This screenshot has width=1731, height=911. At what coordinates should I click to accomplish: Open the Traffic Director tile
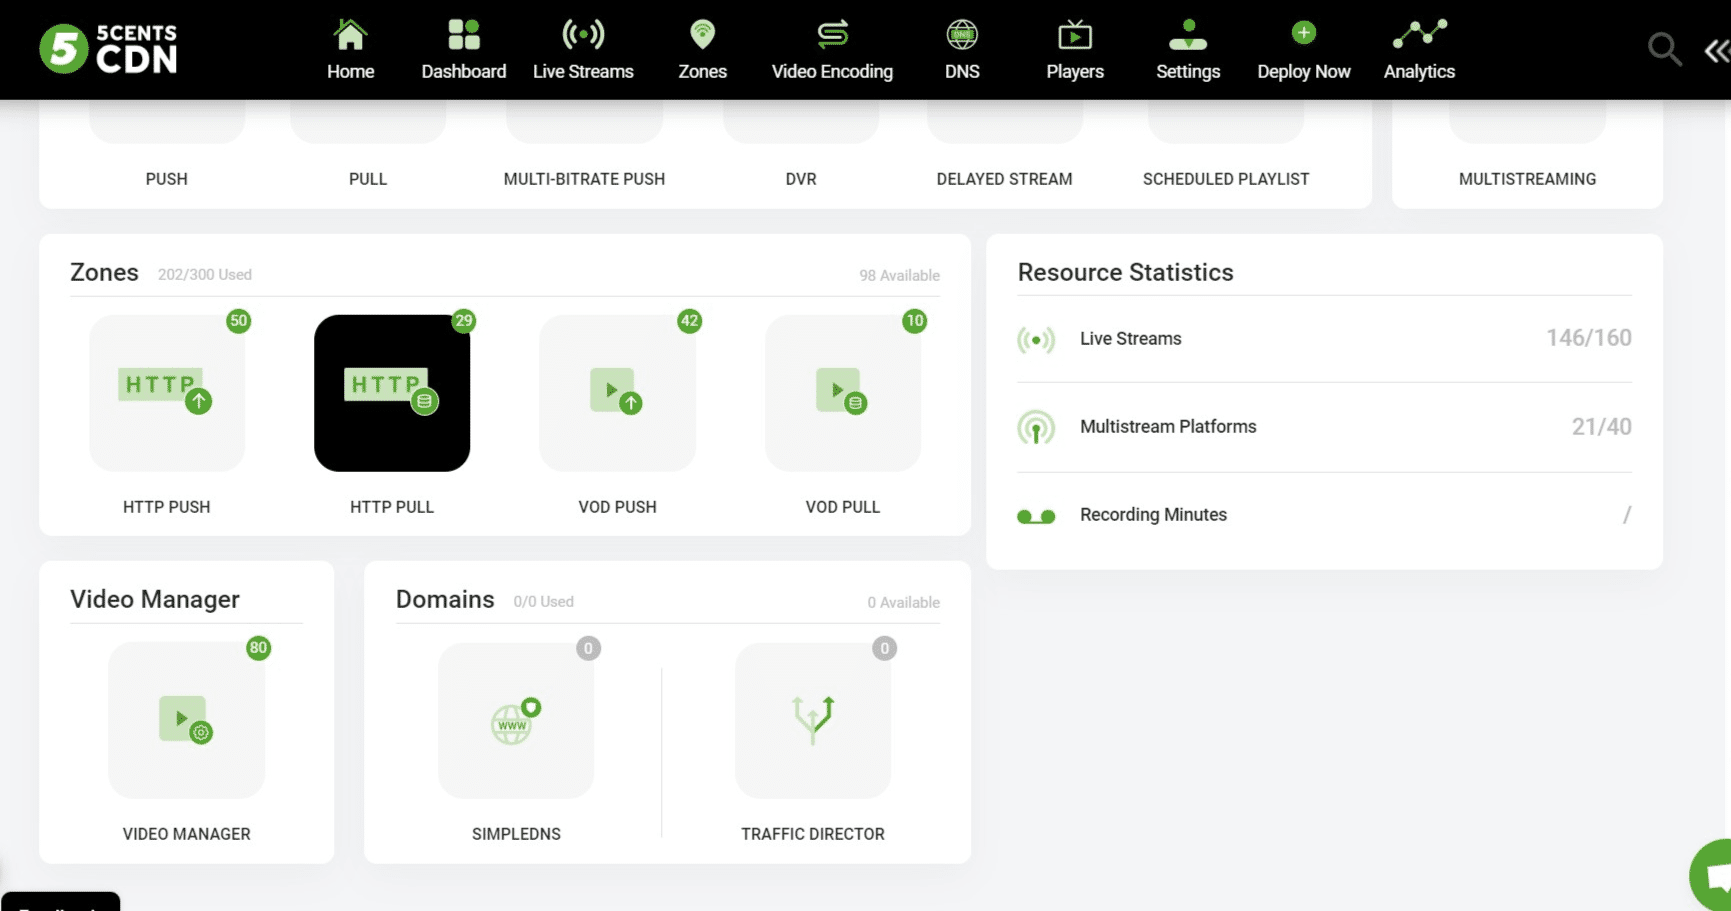click(813, 720)
